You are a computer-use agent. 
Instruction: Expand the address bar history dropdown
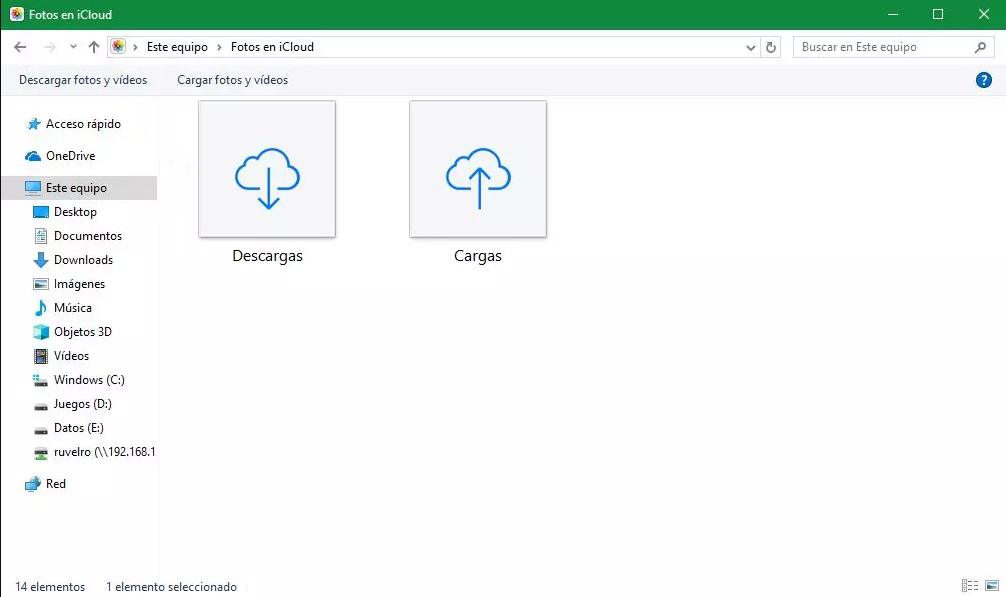tap(751, 47)
